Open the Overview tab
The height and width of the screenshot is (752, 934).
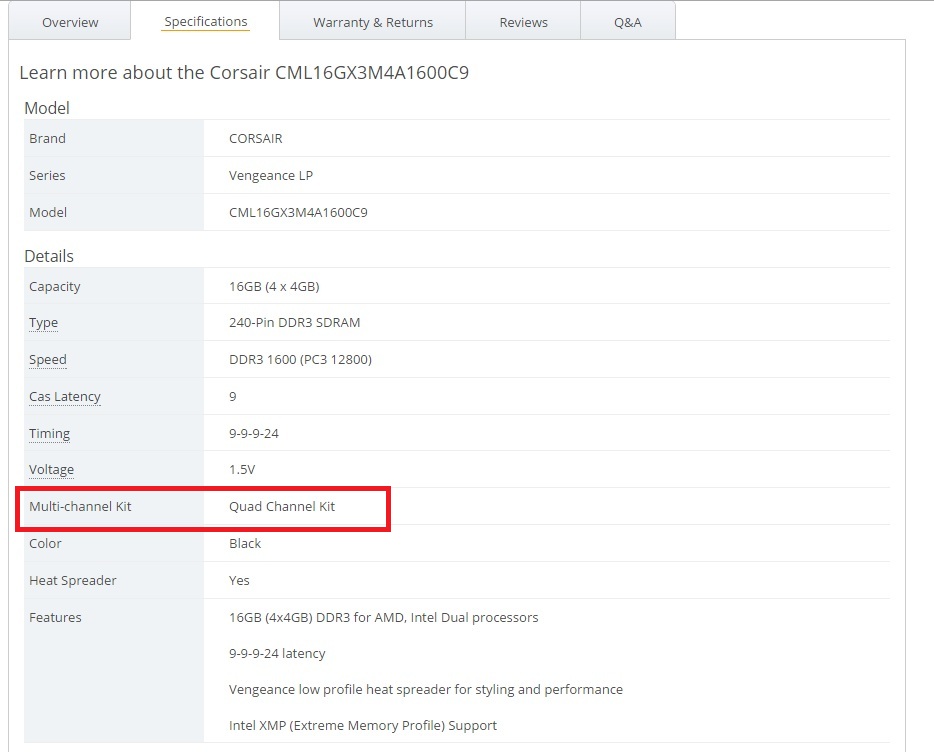click(x=70, y=22)
